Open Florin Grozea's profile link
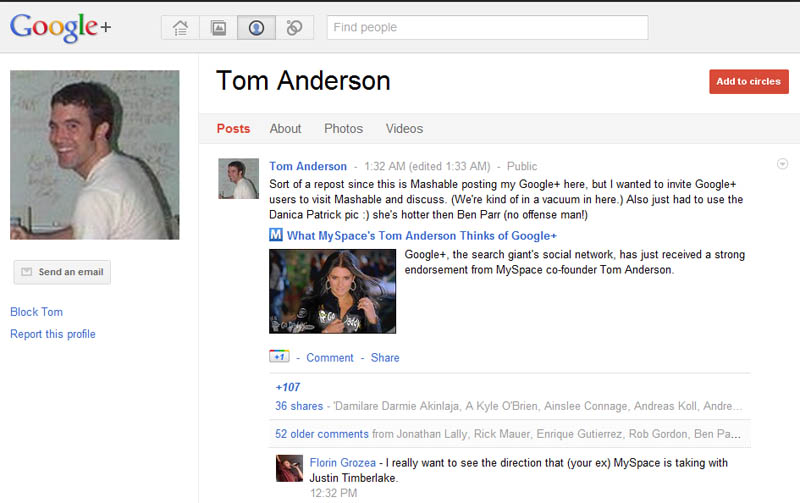 coord(342,463)
